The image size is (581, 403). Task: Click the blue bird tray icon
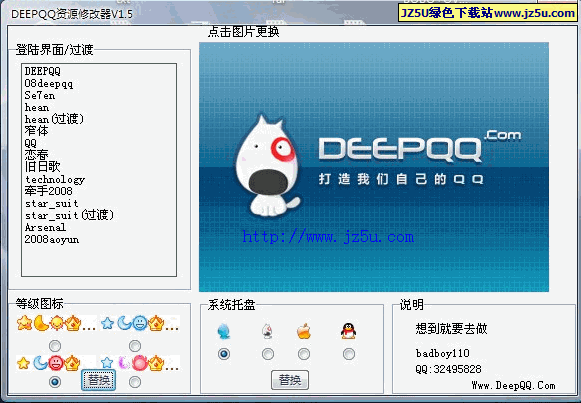pos(224,331)
